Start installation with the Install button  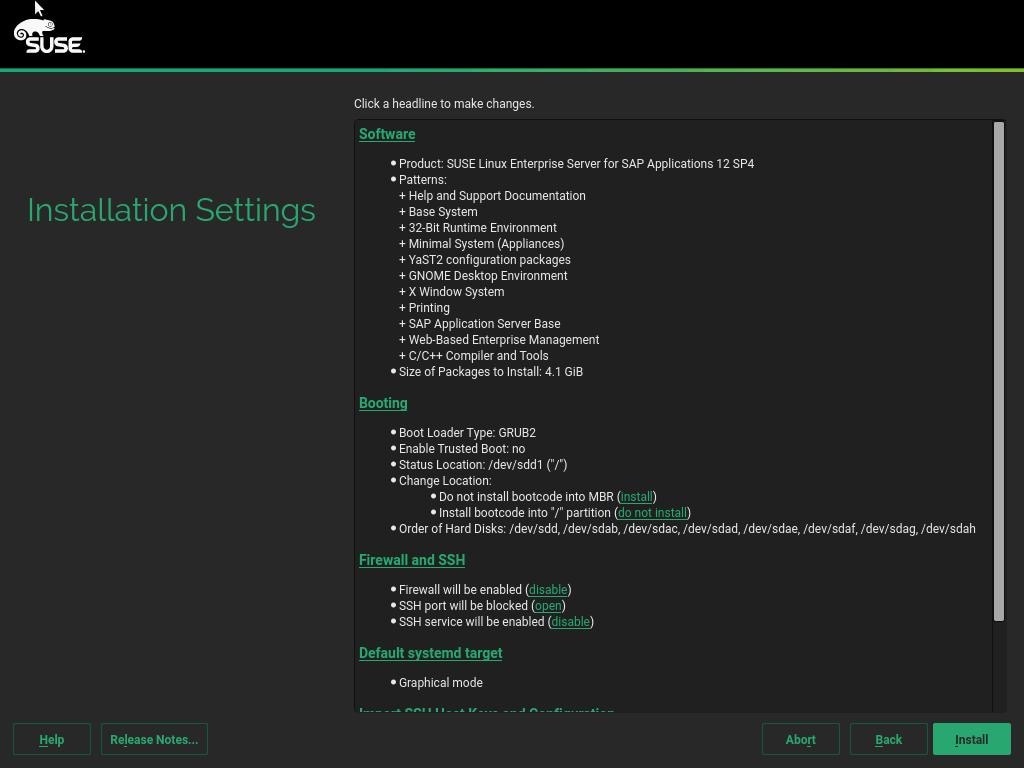click(x=971, y=739)
